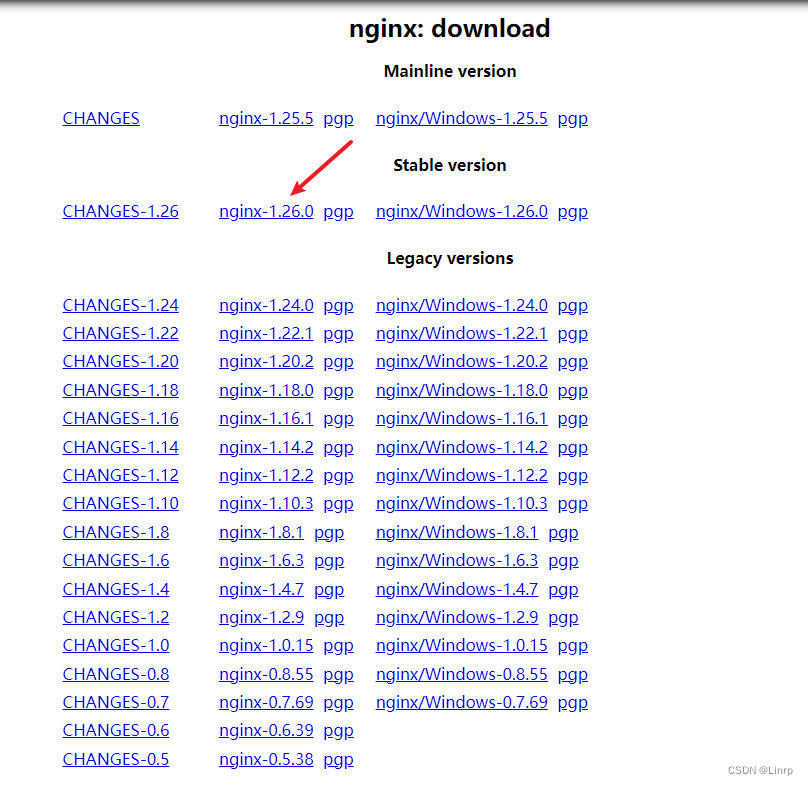Download nginx/Windows-1.20.2
Viewport: 808px width, 785px height.
(x=462, y=361)
